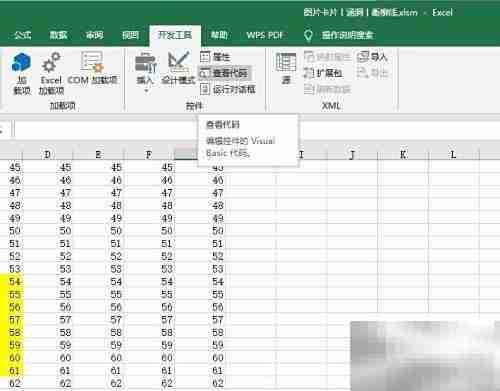This screenshot has height=391, width=500.
Task: Click 查看代码 view code button
Action: 224,73
